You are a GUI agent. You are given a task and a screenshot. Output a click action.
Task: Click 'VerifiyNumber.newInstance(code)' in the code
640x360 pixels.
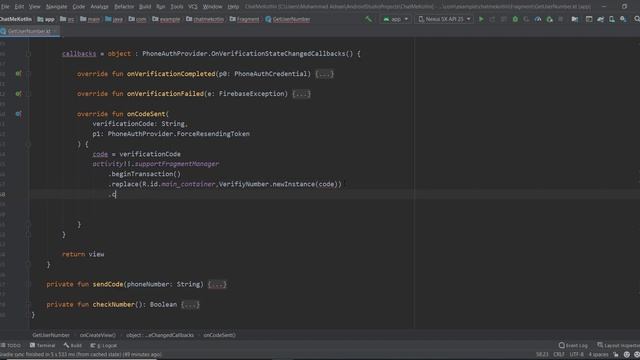[x=280, y=184]
